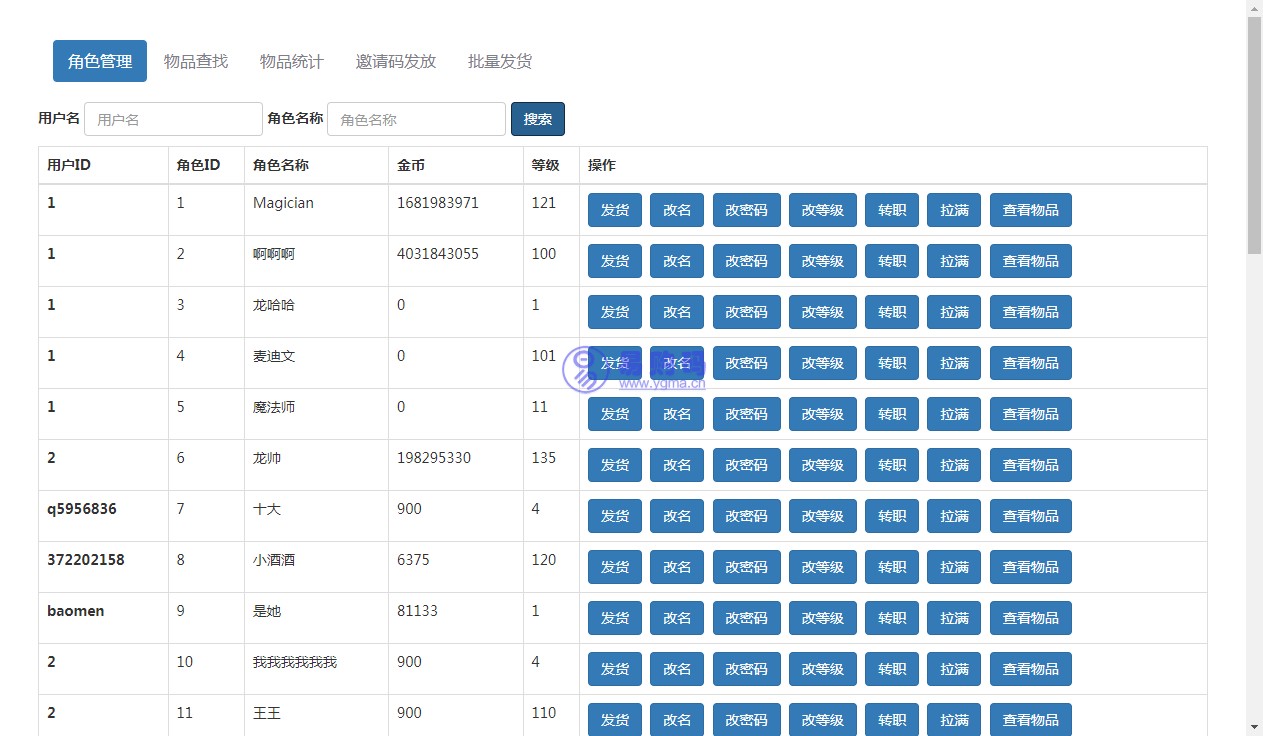Image resolution: width=1263 pixels, height=736 pixels.
Task: Click 发货 for role Magician
Action: tap(614, 210)
